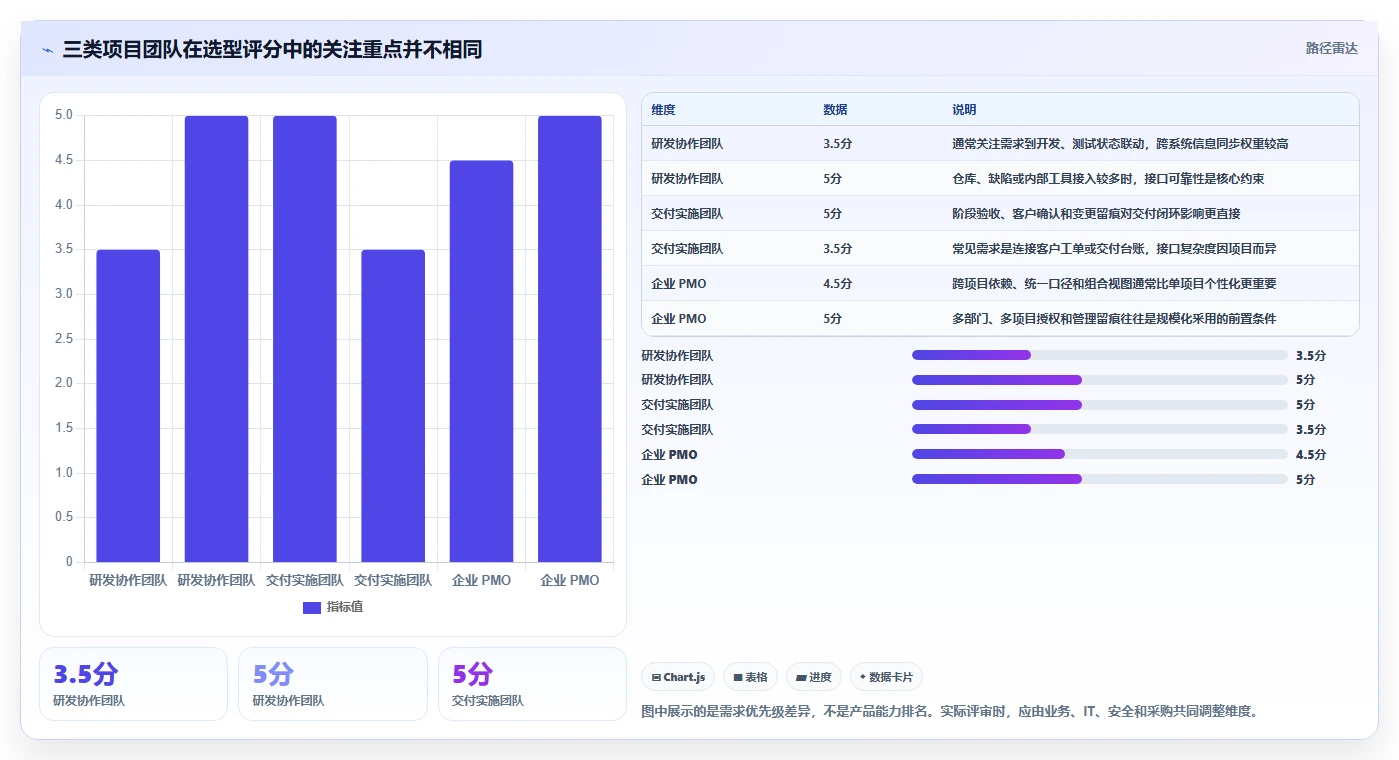Image resolution: width=1399 pixels, height=760 pixels.
Task: Click the lightning icon before the title
Action: click(47, 50)
